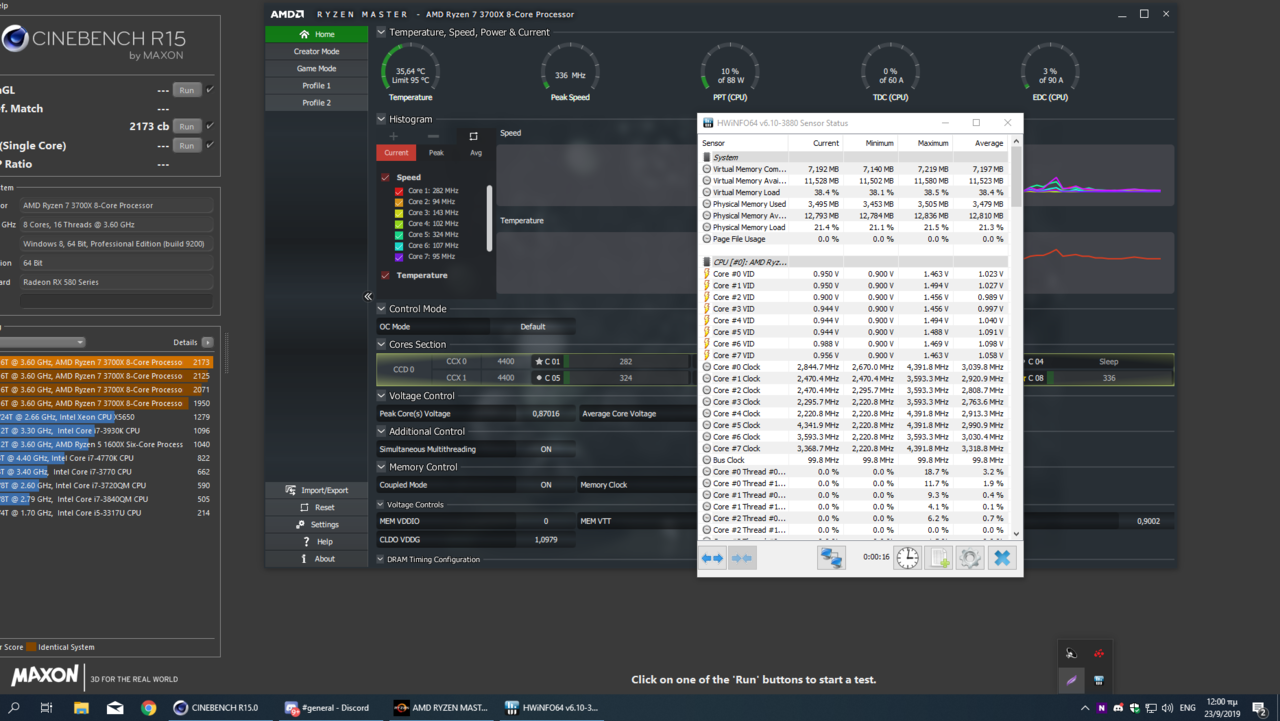
Task: Click HWiNFO shrink-columns blue arrows button
Action: [742, 558]
